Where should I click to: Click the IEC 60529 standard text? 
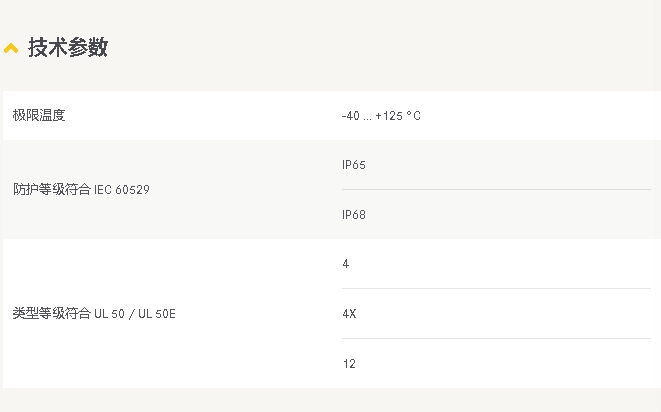coord(122,189)
